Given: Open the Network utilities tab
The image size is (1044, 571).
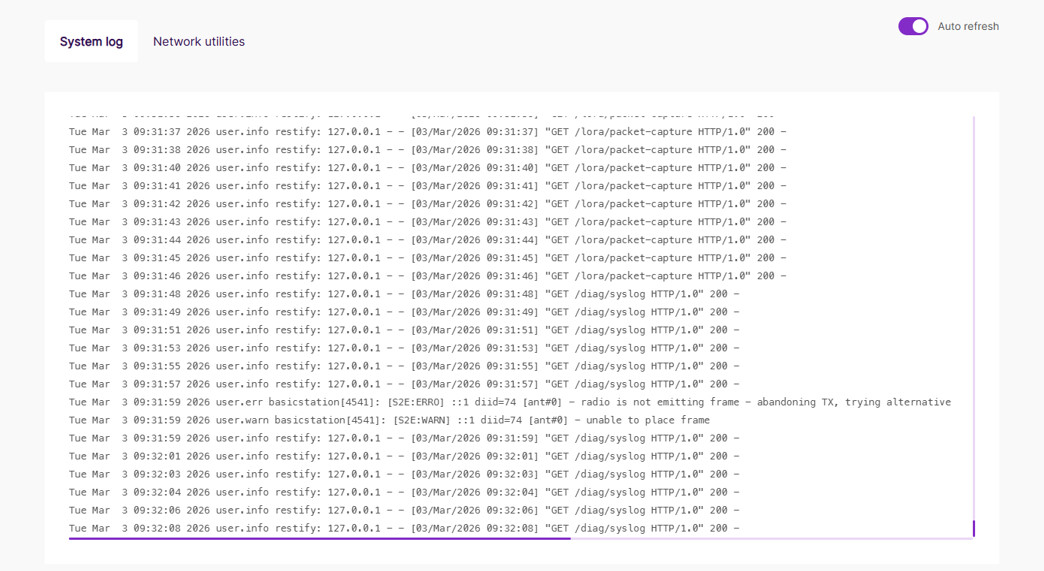Looking at the screenshot, I should pos(198,42).
